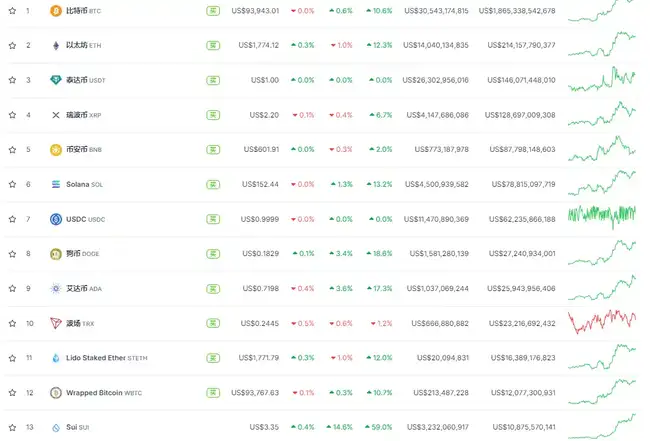This screenshot has height=441, width=650.
Task: Click the yellow BNB coin icon
Action: [x=56, y=150]
